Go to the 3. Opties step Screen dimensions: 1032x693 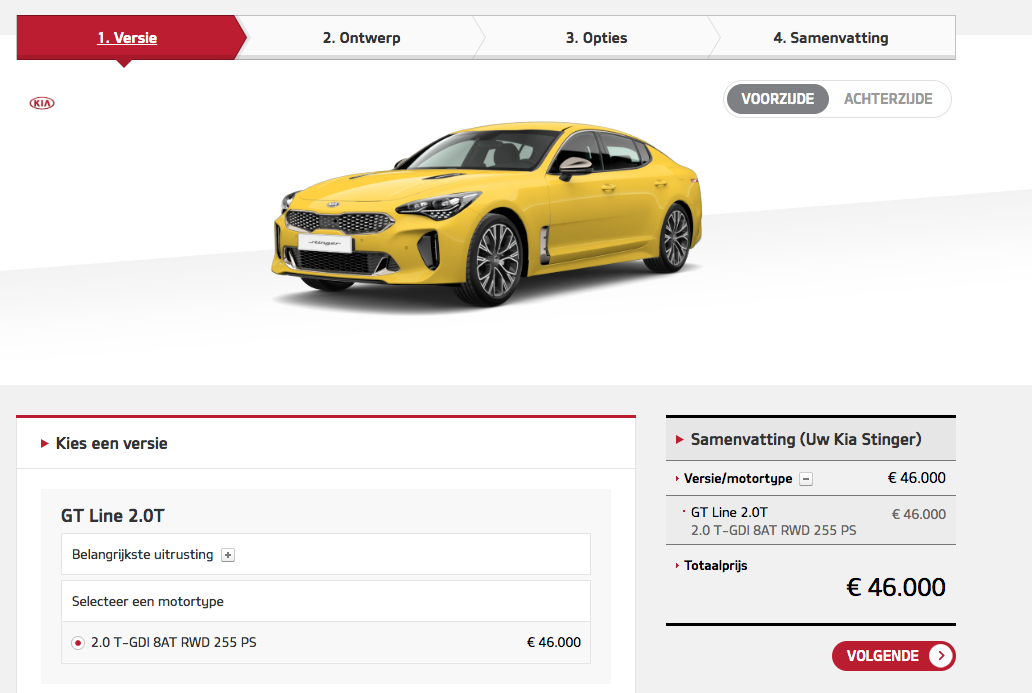596,38
